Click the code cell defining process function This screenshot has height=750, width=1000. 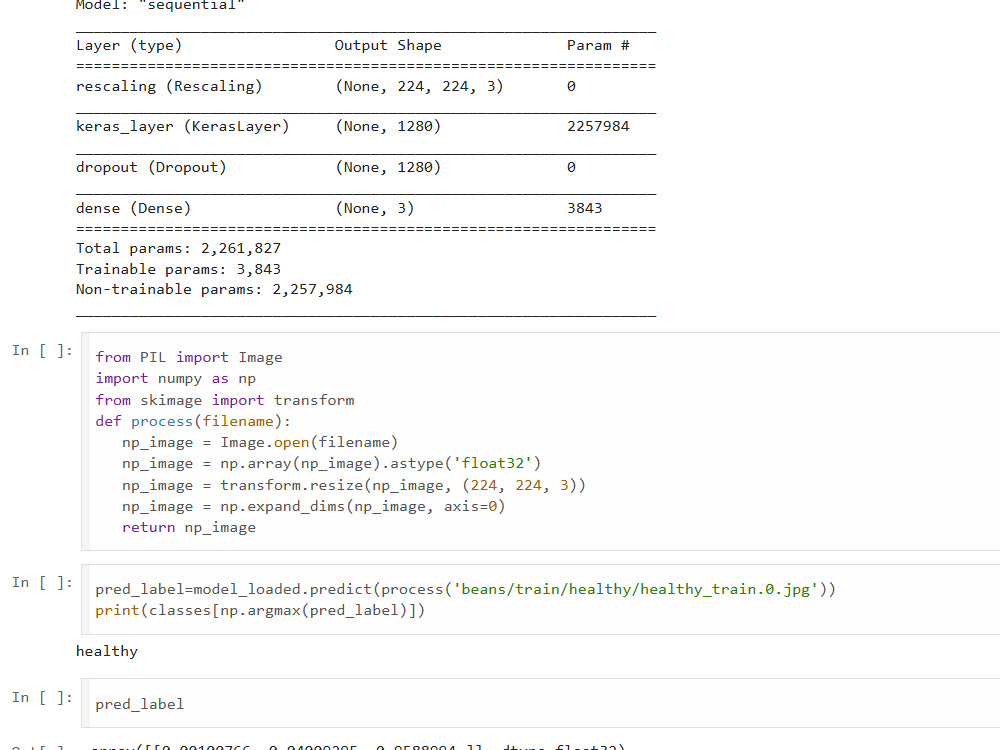(x=541, y=441)
